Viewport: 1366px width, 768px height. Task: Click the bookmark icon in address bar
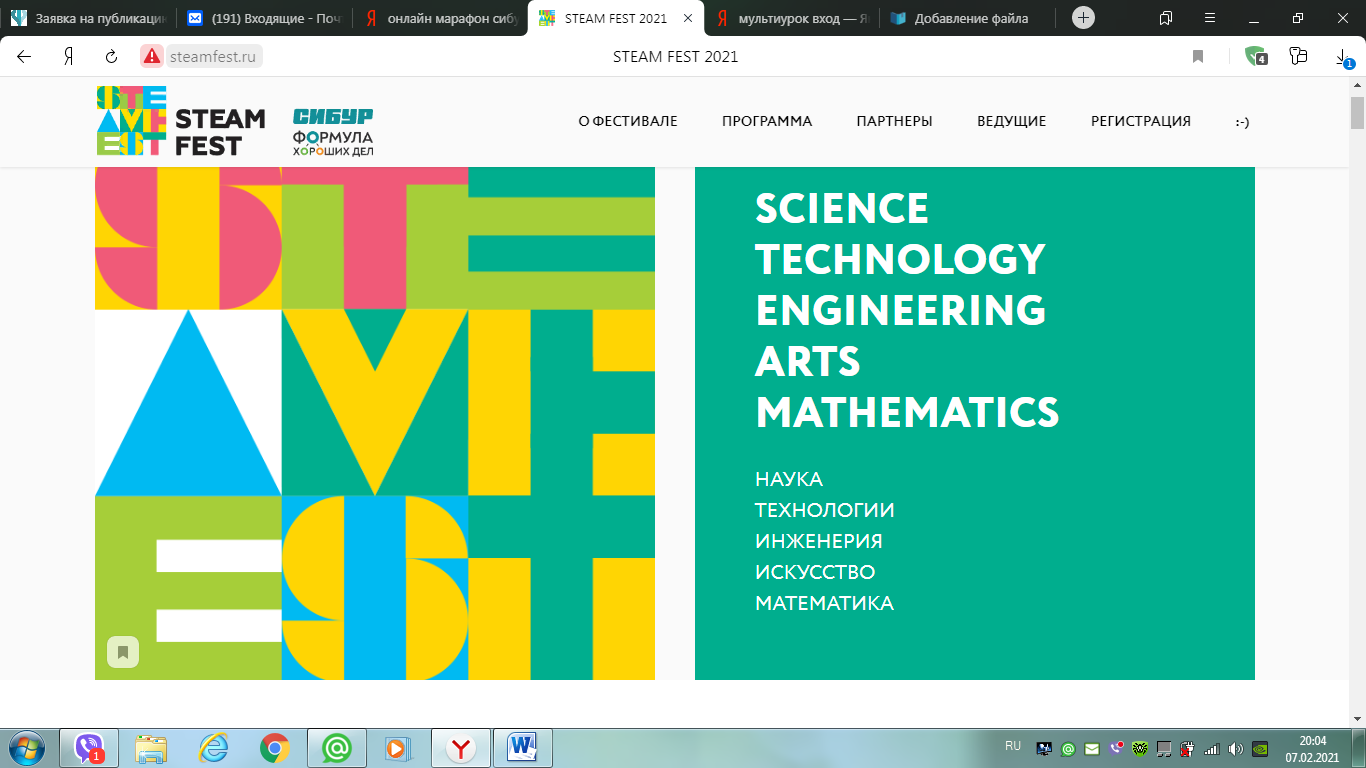point(1198,57)
